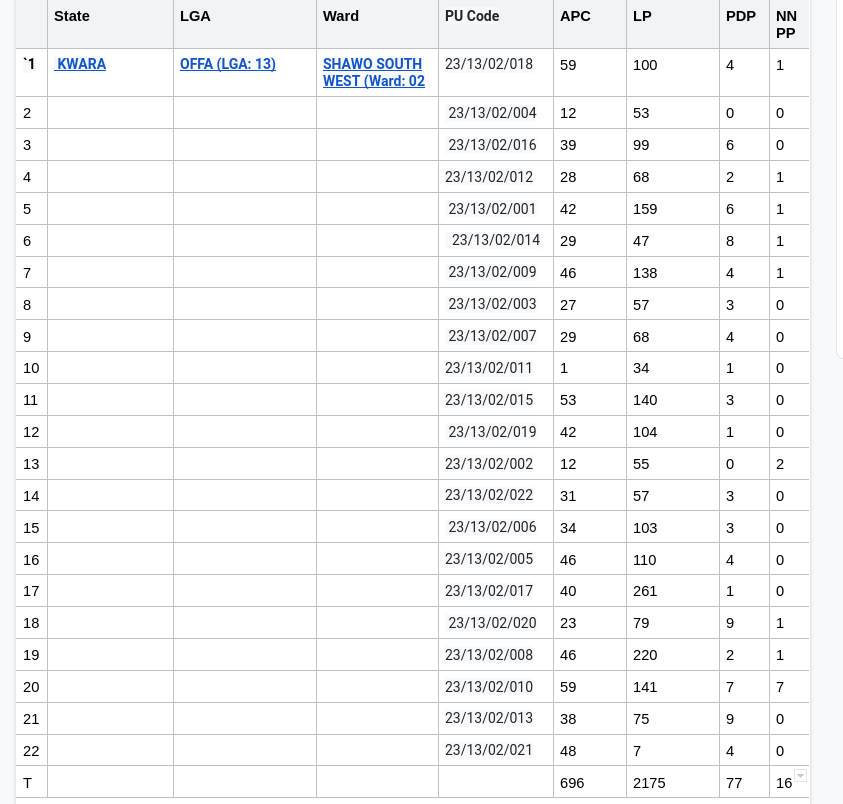
Task: Click PU code 23/13/02/009
Action: 492,272
